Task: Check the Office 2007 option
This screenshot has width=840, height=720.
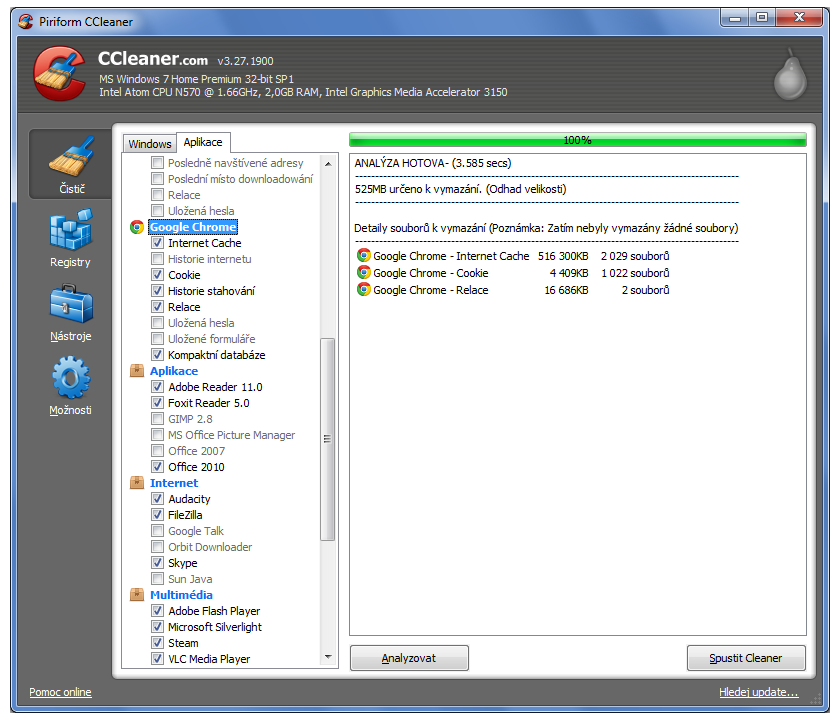Action: coord(157,451)
